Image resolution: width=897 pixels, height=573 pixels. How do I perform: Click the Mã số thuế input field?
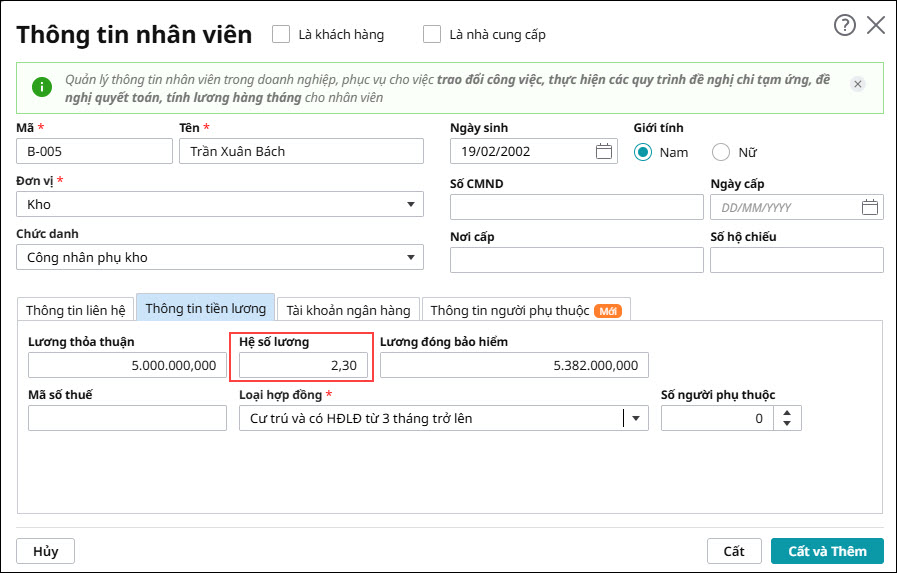[x=128, y=419]
